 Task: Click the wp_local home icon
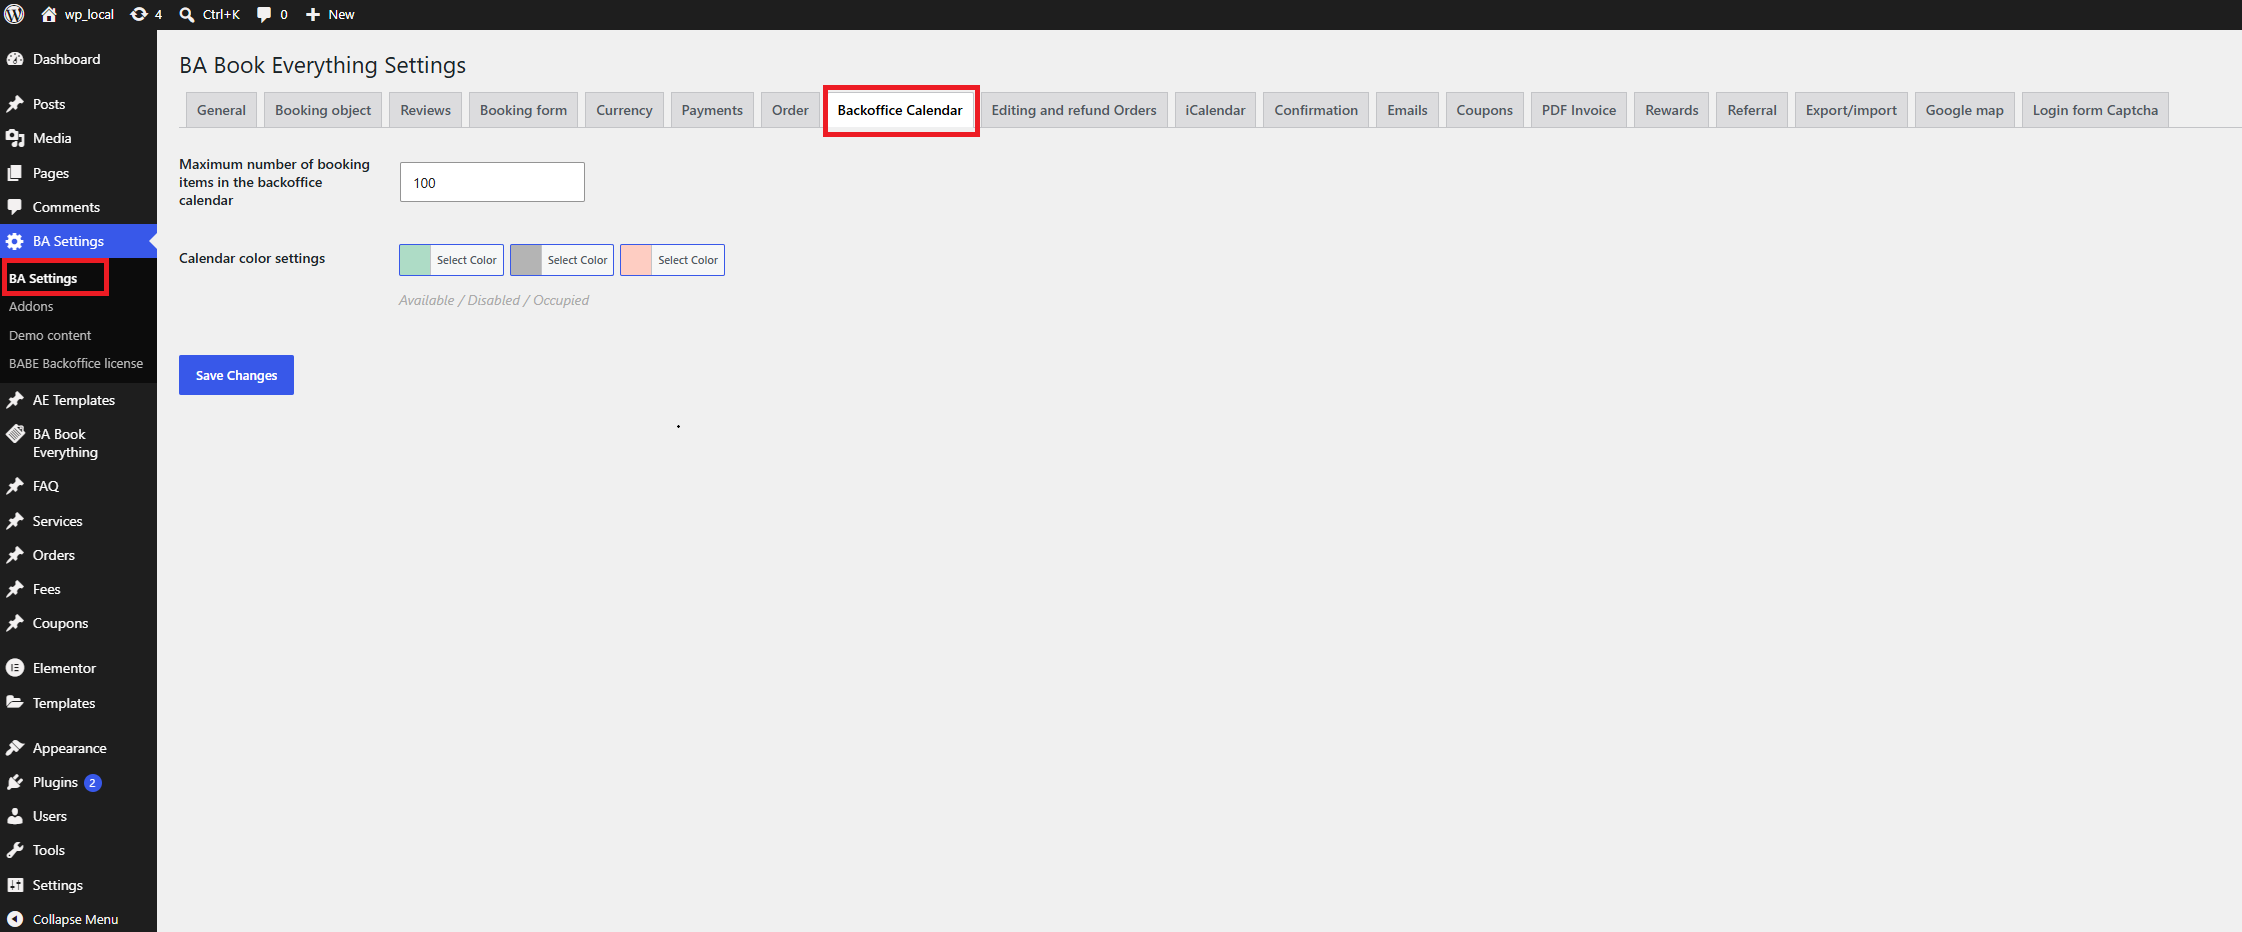[x=48, y=14]
